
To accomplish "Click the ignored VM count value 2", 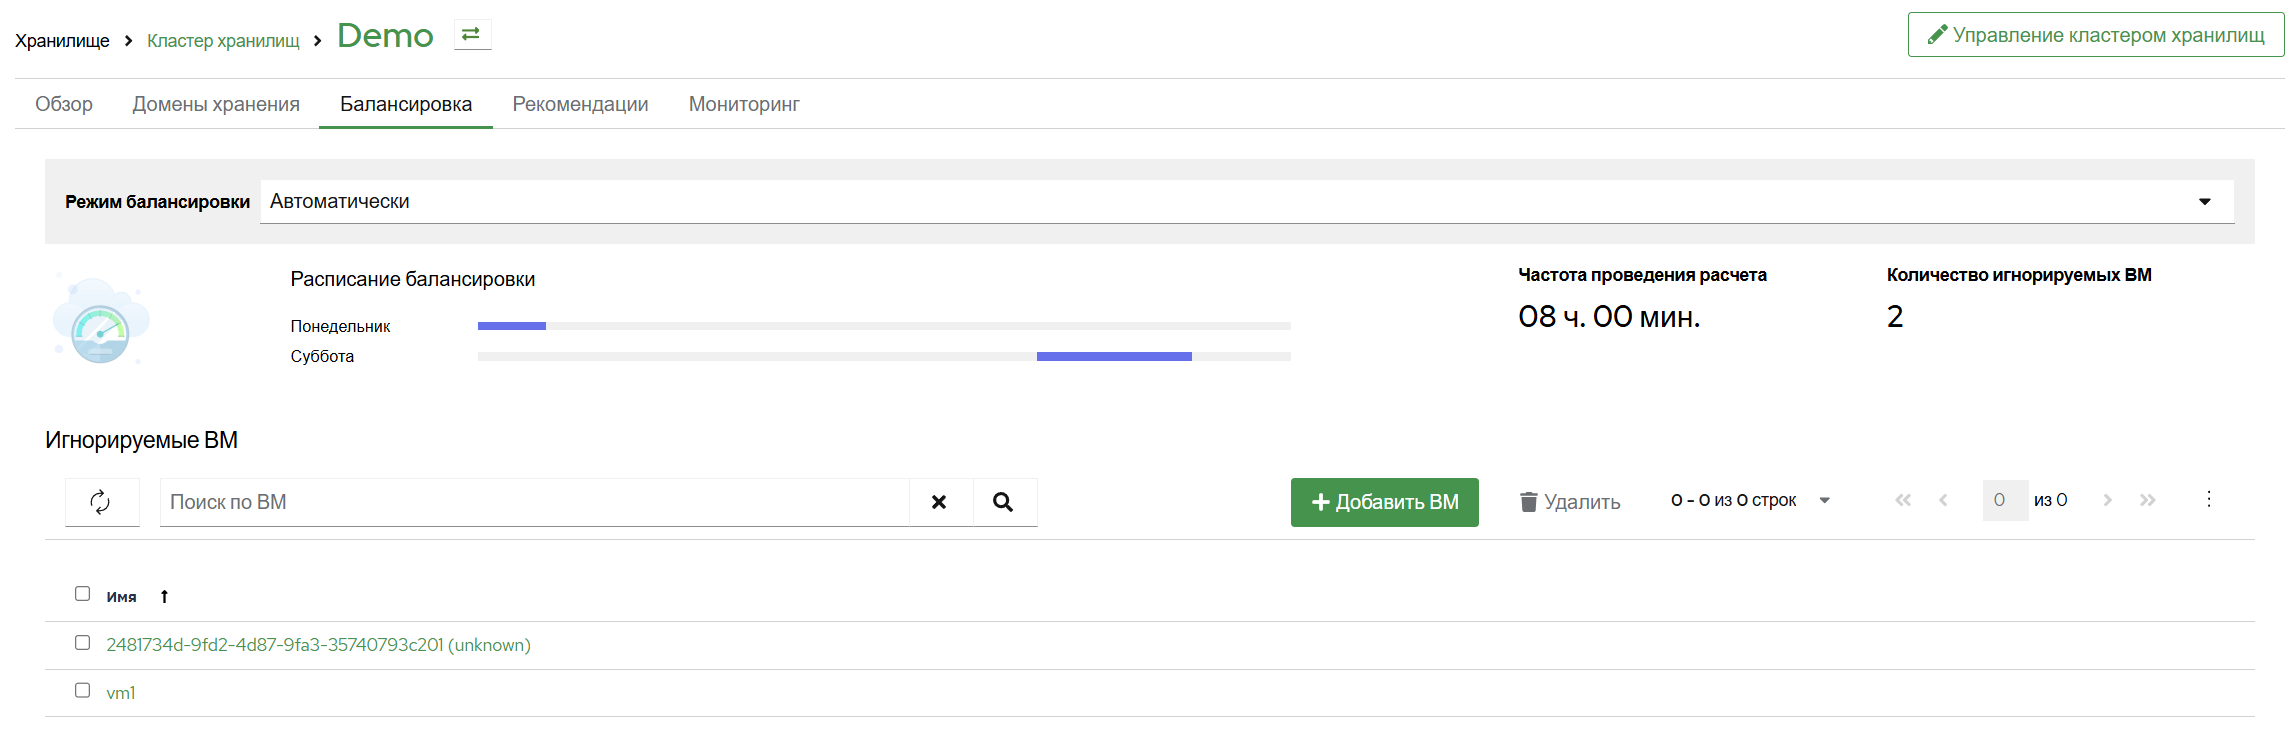I will click(1895, 317).
